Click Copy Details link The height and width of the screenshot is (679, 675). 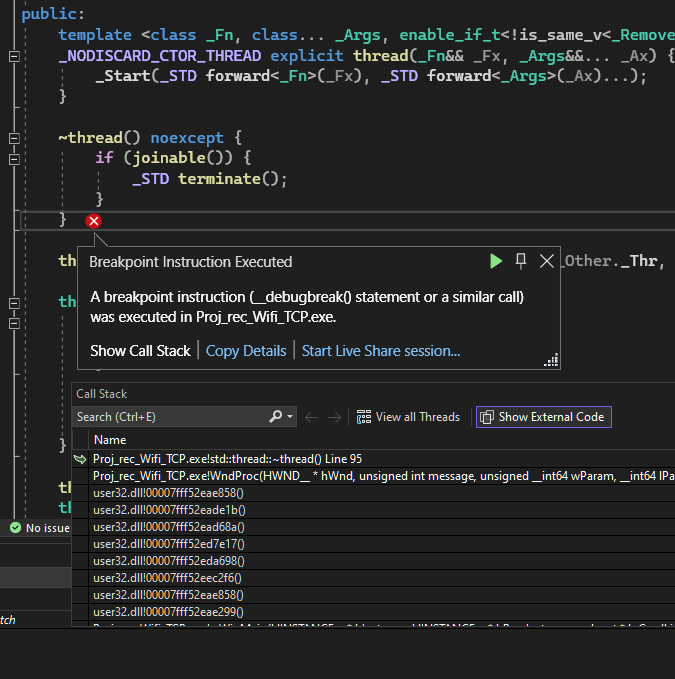[x=246, y=351]
